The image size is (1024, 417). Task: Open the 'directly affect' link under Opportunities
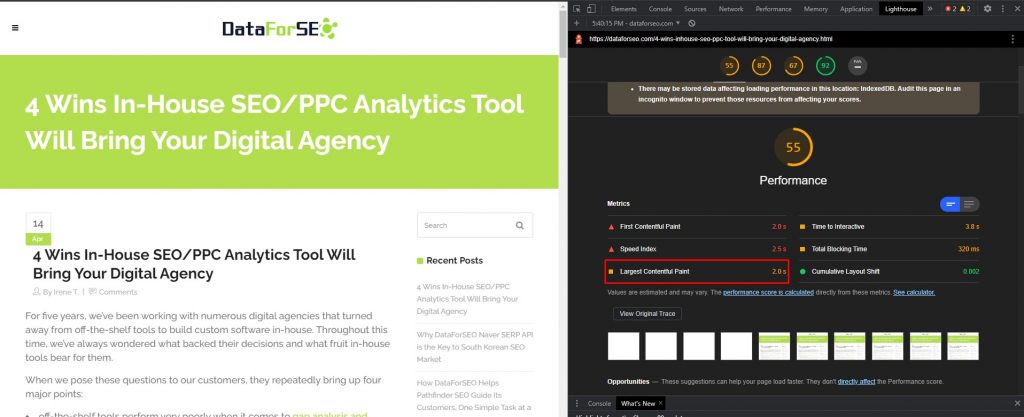tap(856, 382)
